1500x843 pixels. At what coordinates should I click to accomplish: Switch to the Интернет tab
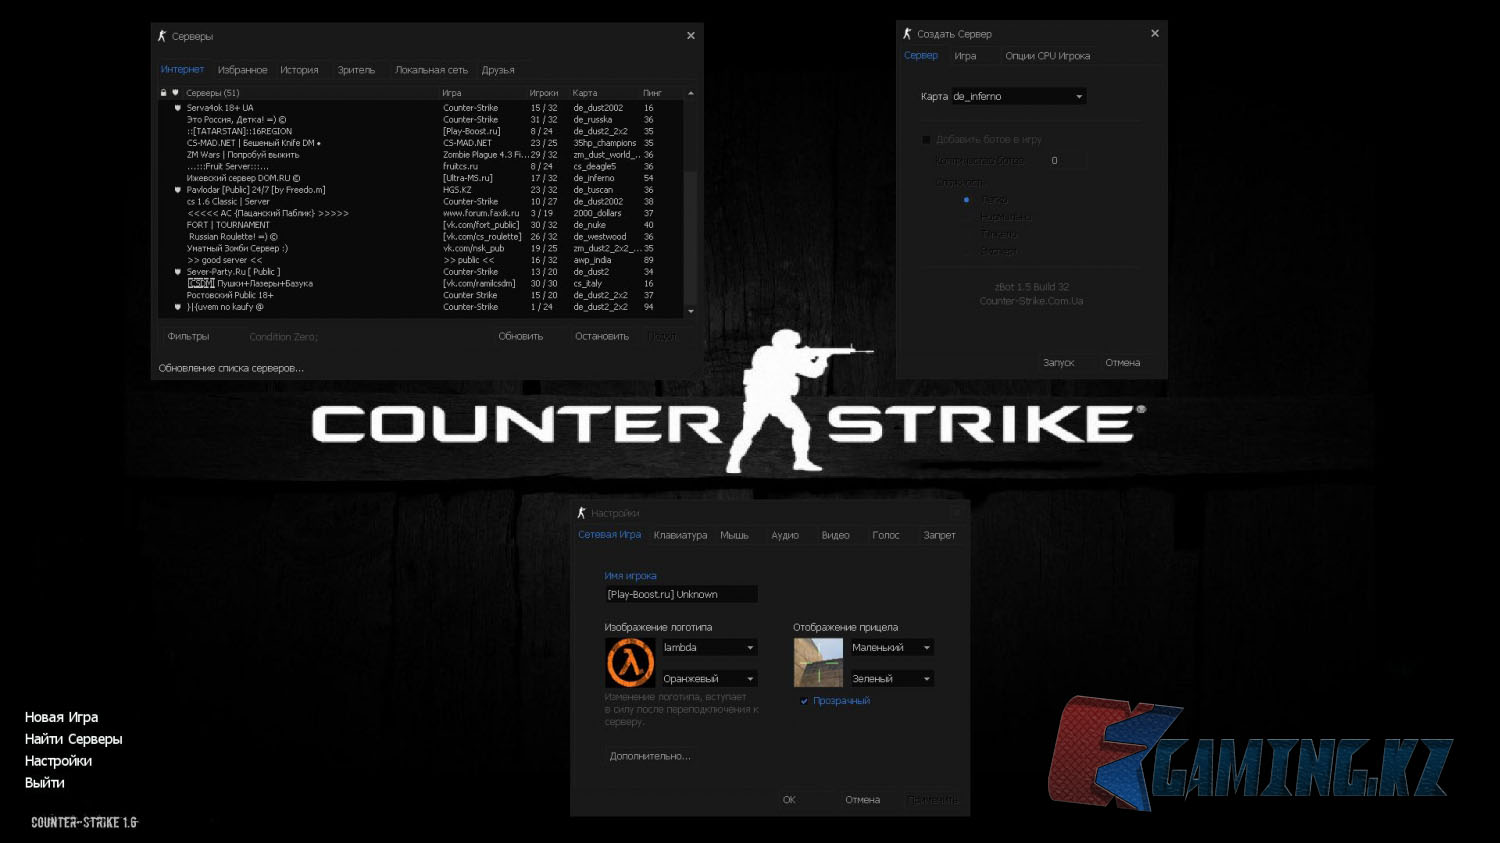coord(182,70)
